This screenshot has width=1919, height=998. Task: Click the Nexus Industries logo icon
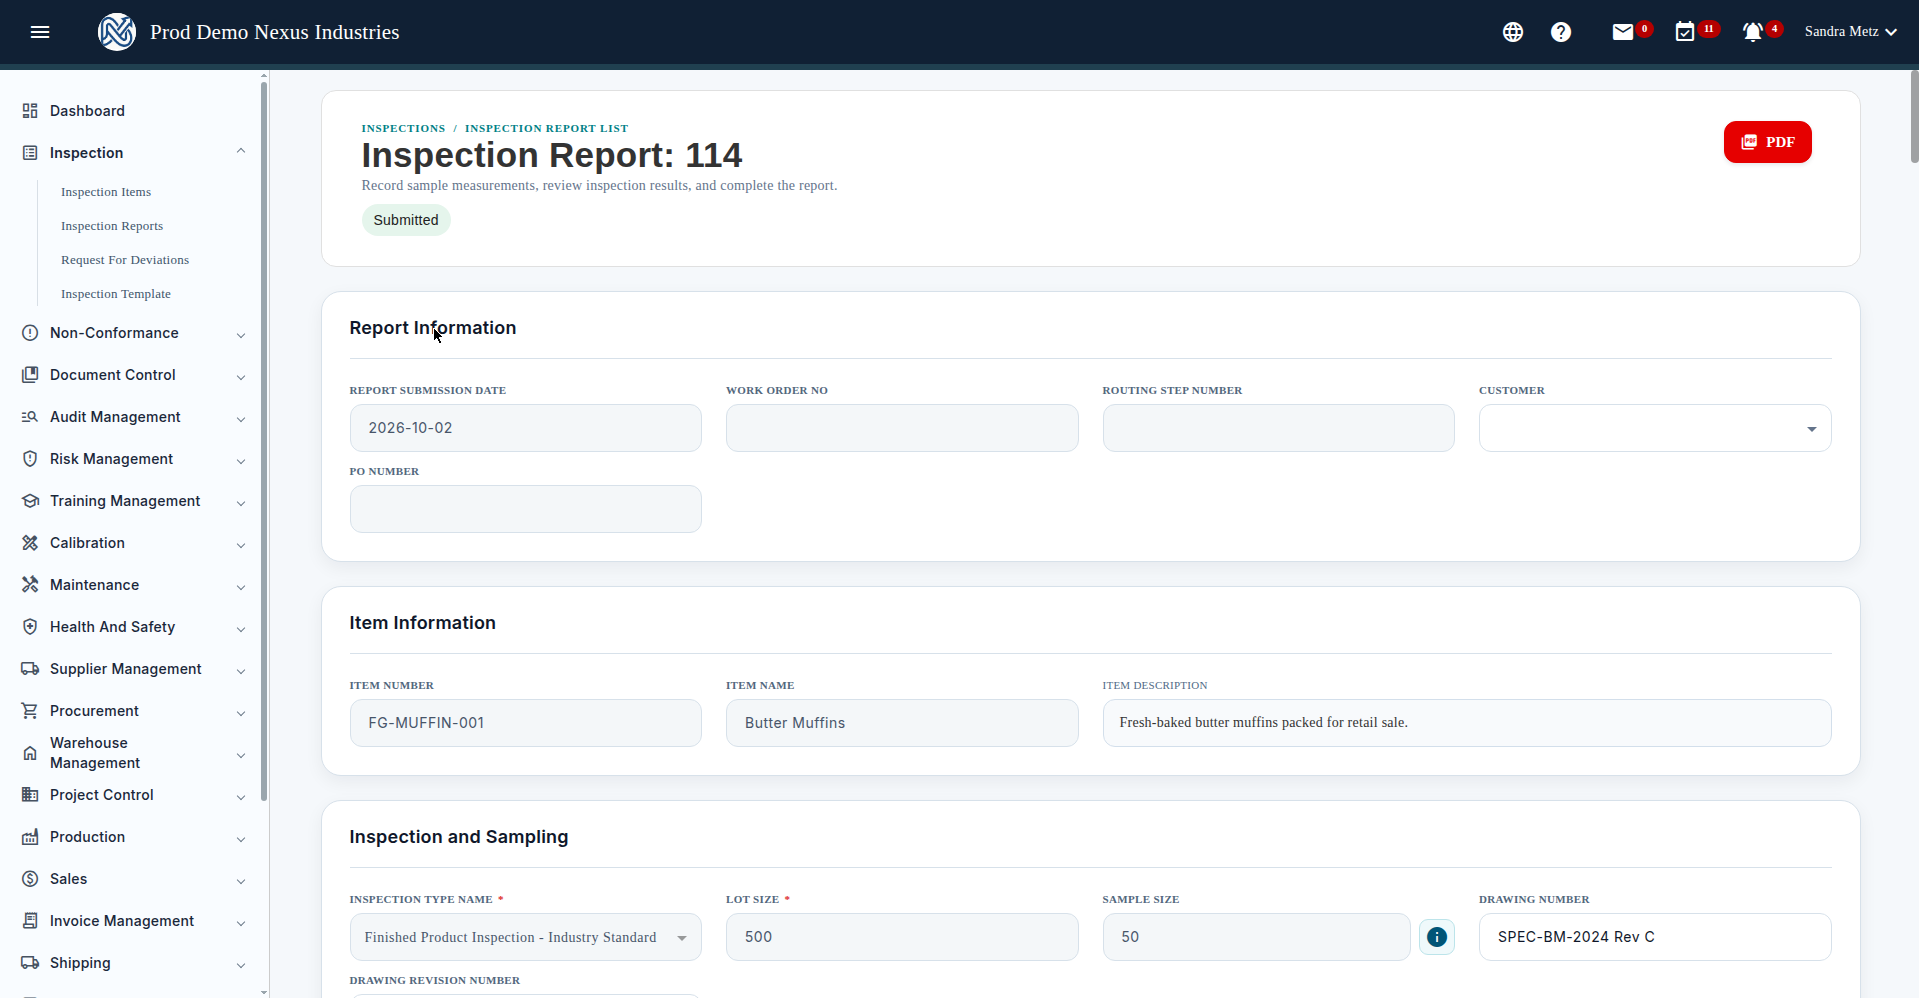pos(117,32)
